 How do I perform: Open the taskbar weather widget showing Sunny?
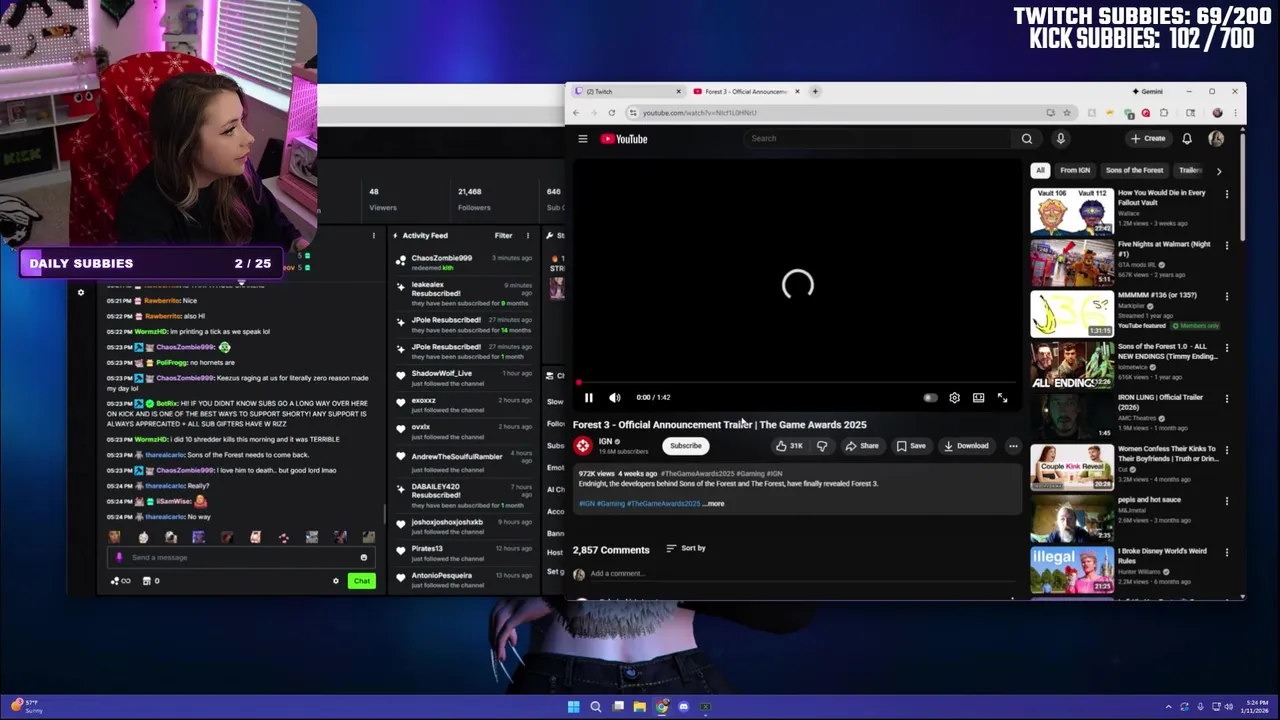(x=27, y=707)
